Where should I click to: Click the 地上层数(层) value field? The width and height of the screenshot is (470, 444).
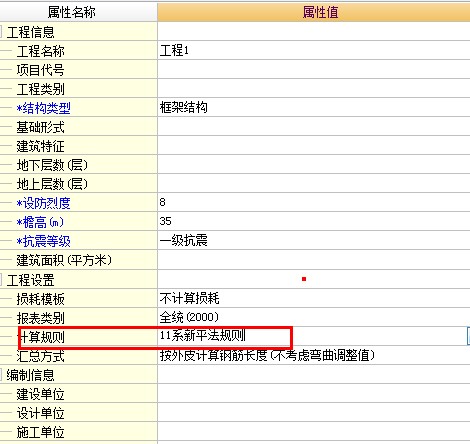(x=314, y=184)
